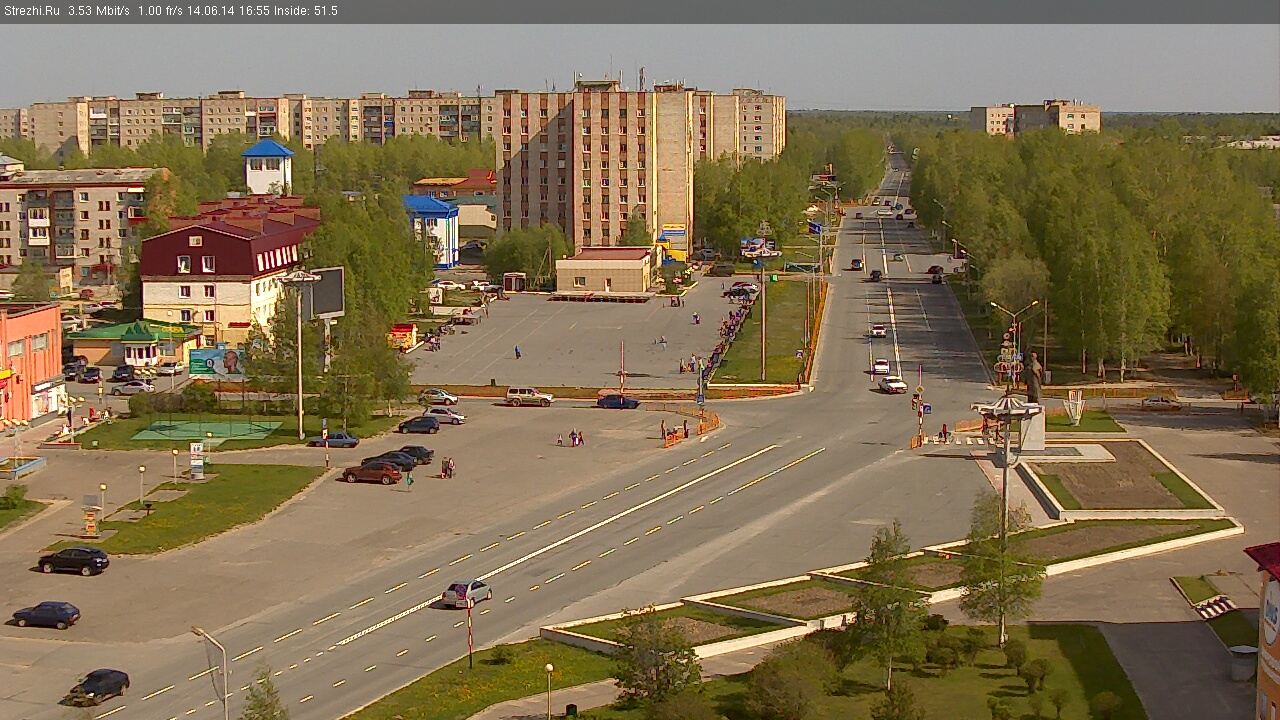
Task: Select the "Inside: 51.5" reading
Action: (x=306, y=11)
